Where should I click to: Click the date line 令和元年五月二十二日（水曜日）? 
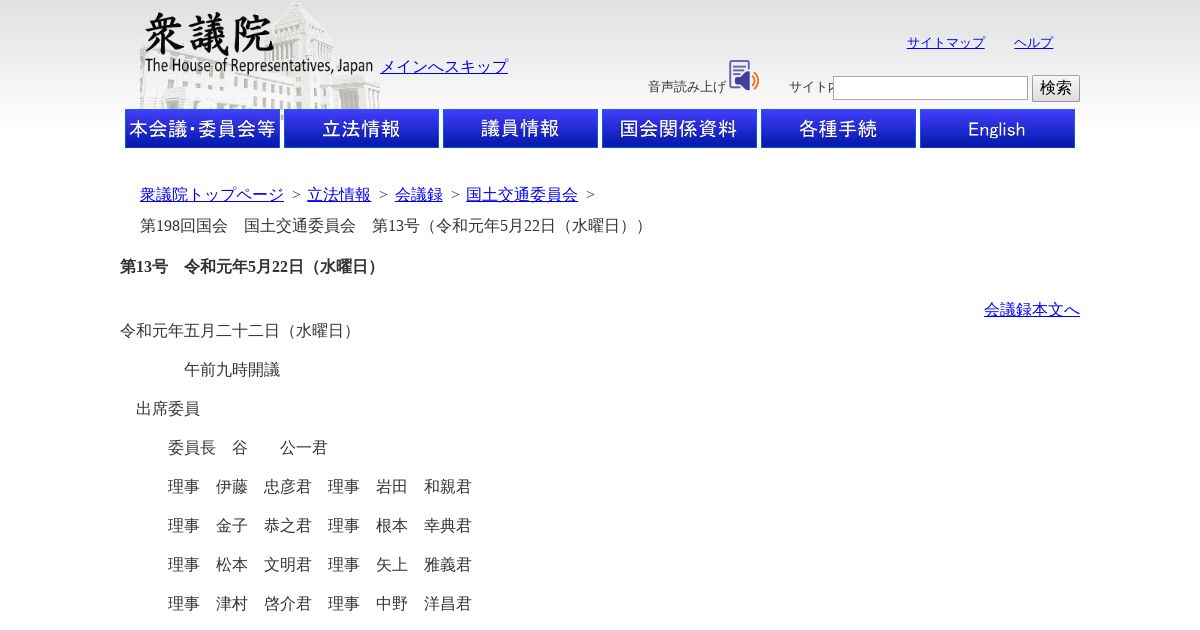pyautogui.click(x=239, y=331)
